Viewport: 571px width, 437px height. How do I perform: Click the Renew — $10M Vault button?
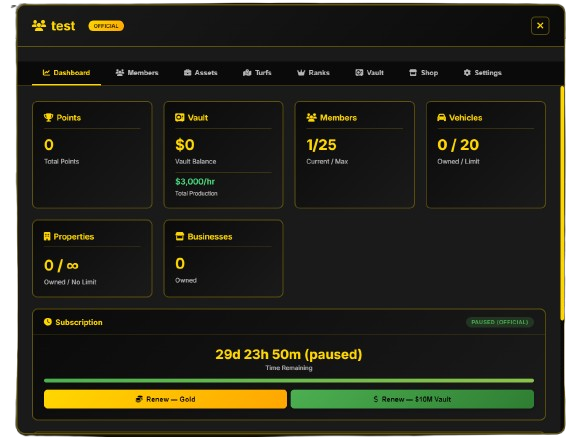pyautogui.click(x=412, y=399)
